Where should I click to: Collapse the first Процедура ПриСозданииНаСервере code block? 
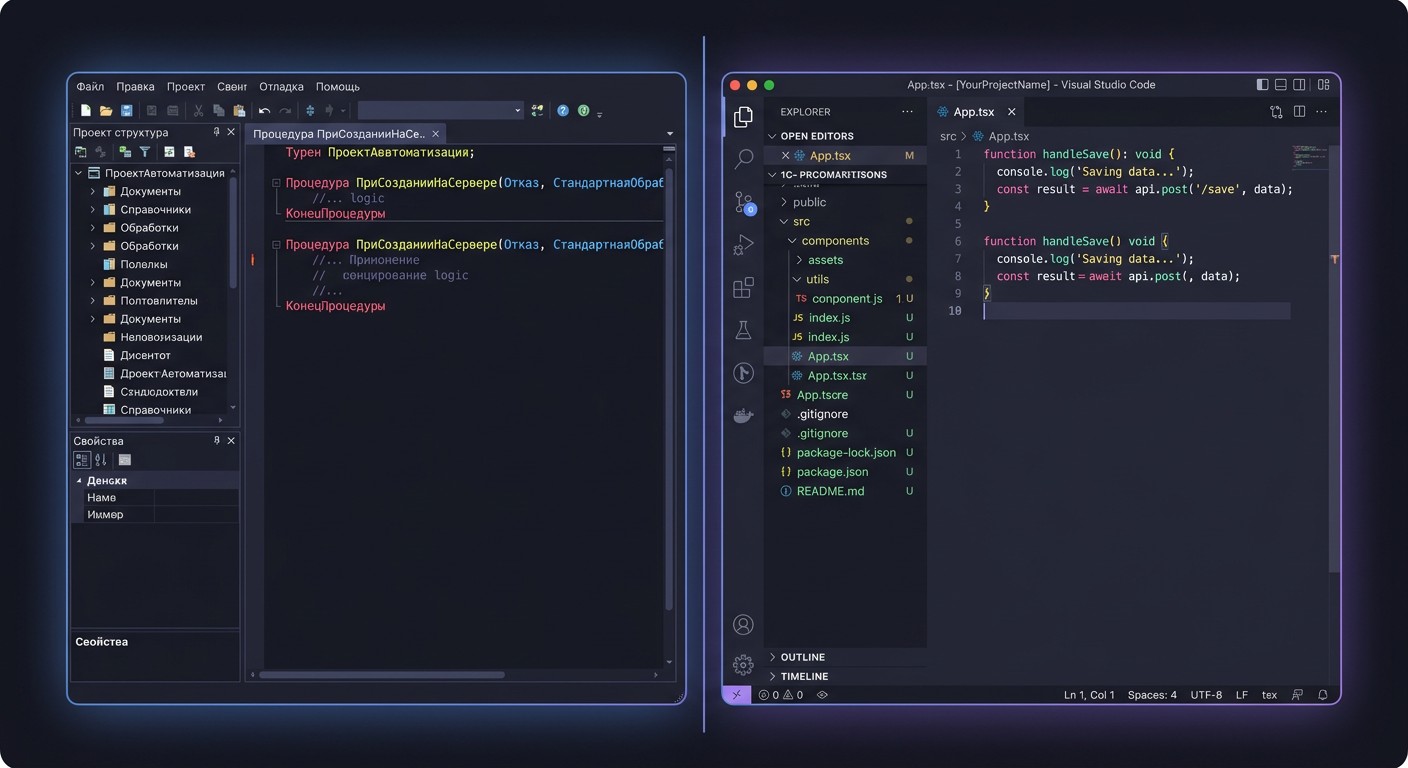click(x=276, y=183)
